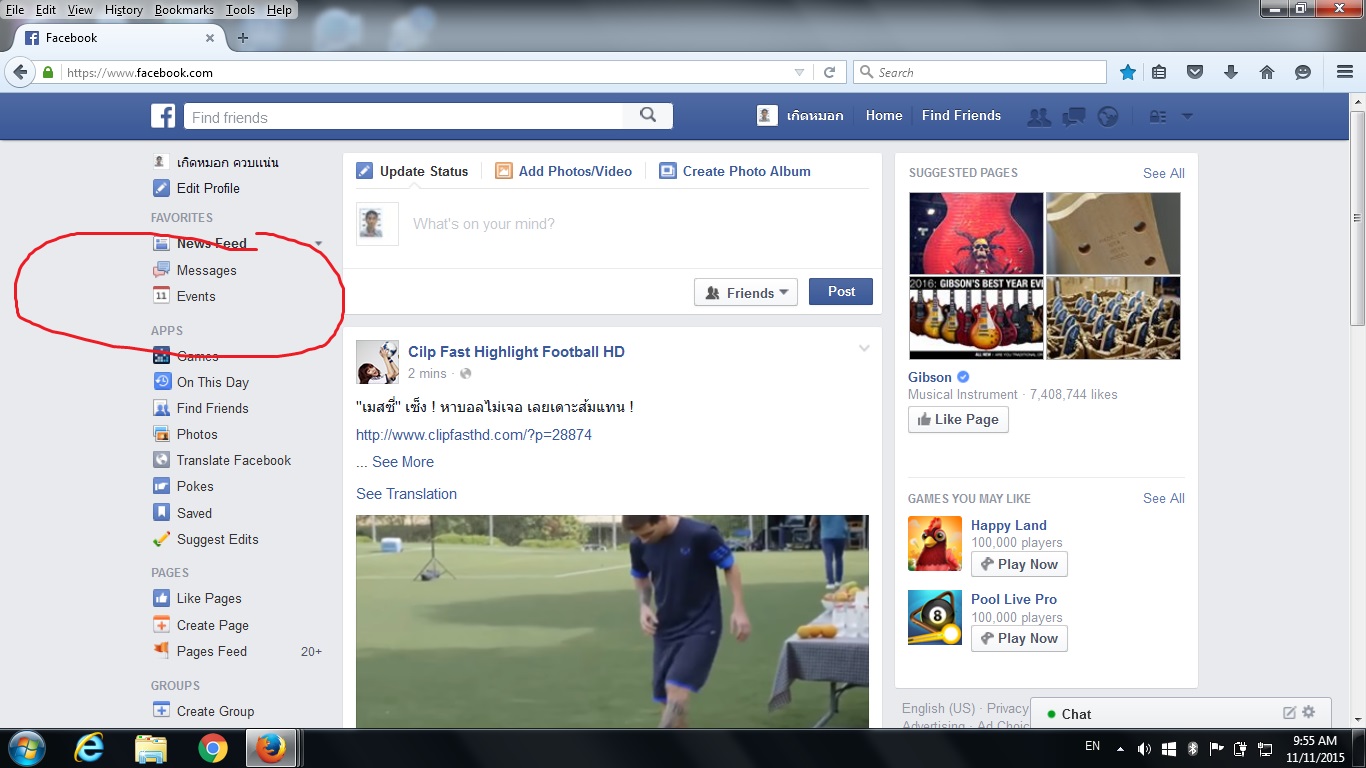Open the News Feed sort options arrow
This screenshot has width=1366, height=768.
(318, 243)
